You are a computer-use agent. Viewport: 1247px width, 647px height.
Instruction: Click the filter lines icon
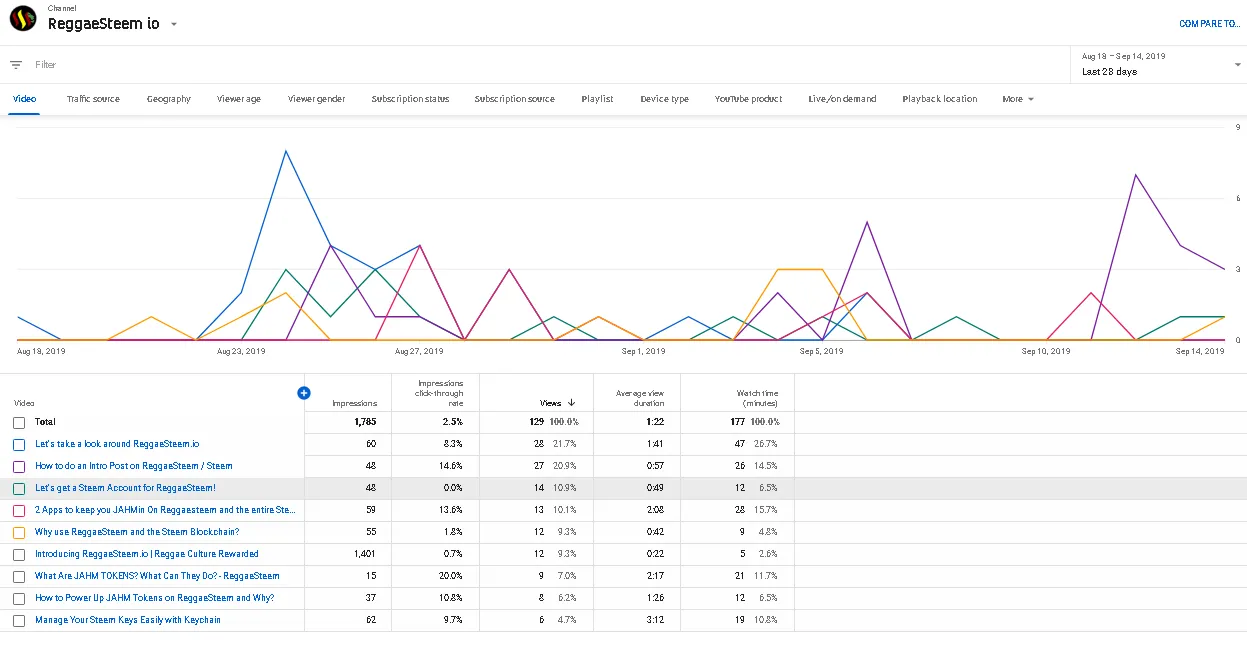(x=16, y=65)
